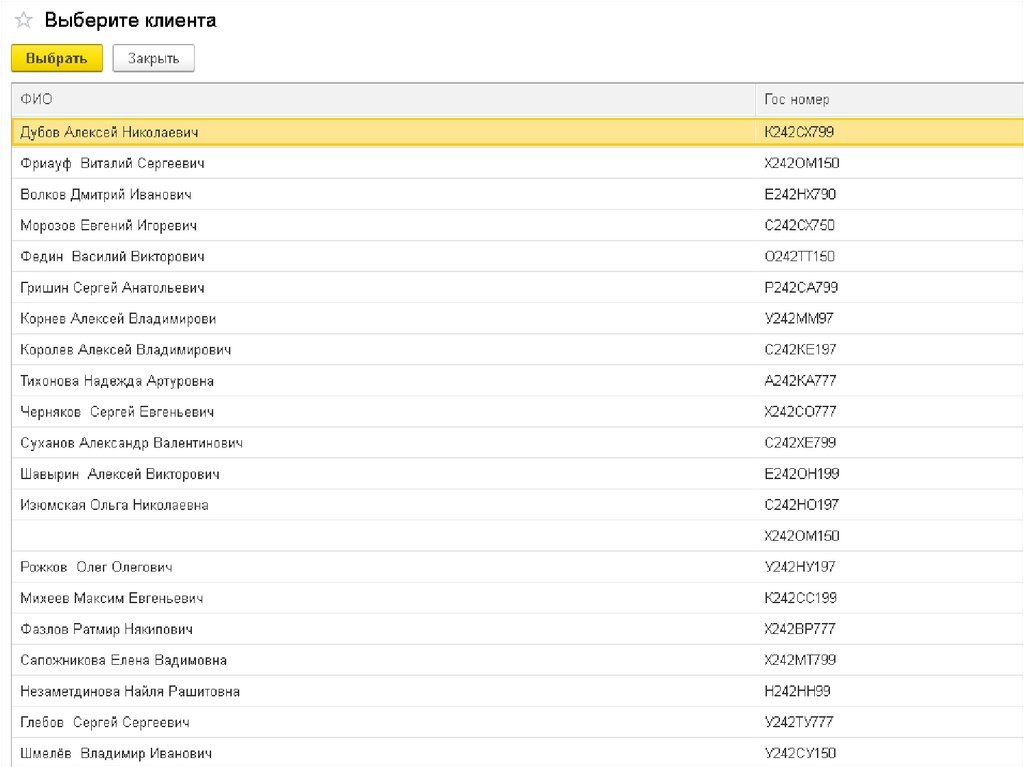Choose Рожков Олег Олегович entry

tap(96, 567)
